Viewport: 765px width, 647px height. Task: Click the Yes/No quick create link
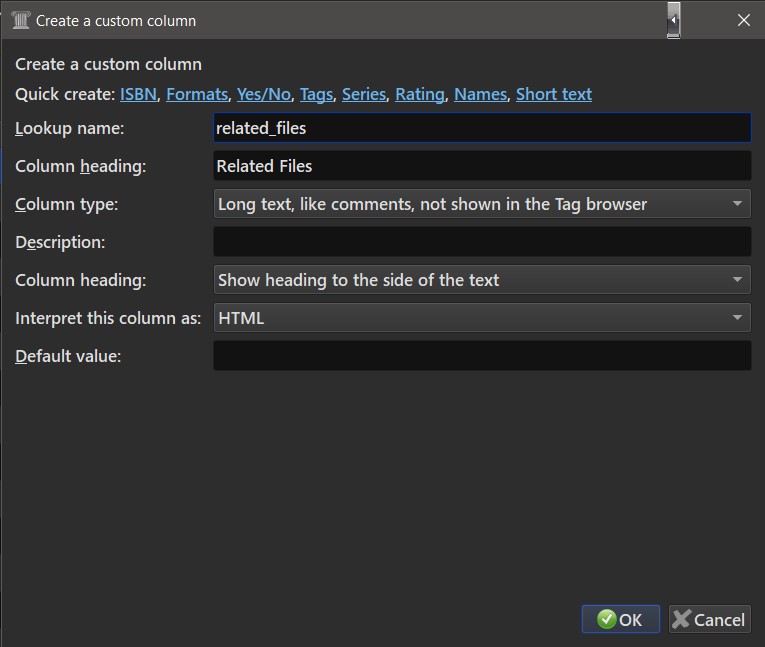(x=264, y=94)
